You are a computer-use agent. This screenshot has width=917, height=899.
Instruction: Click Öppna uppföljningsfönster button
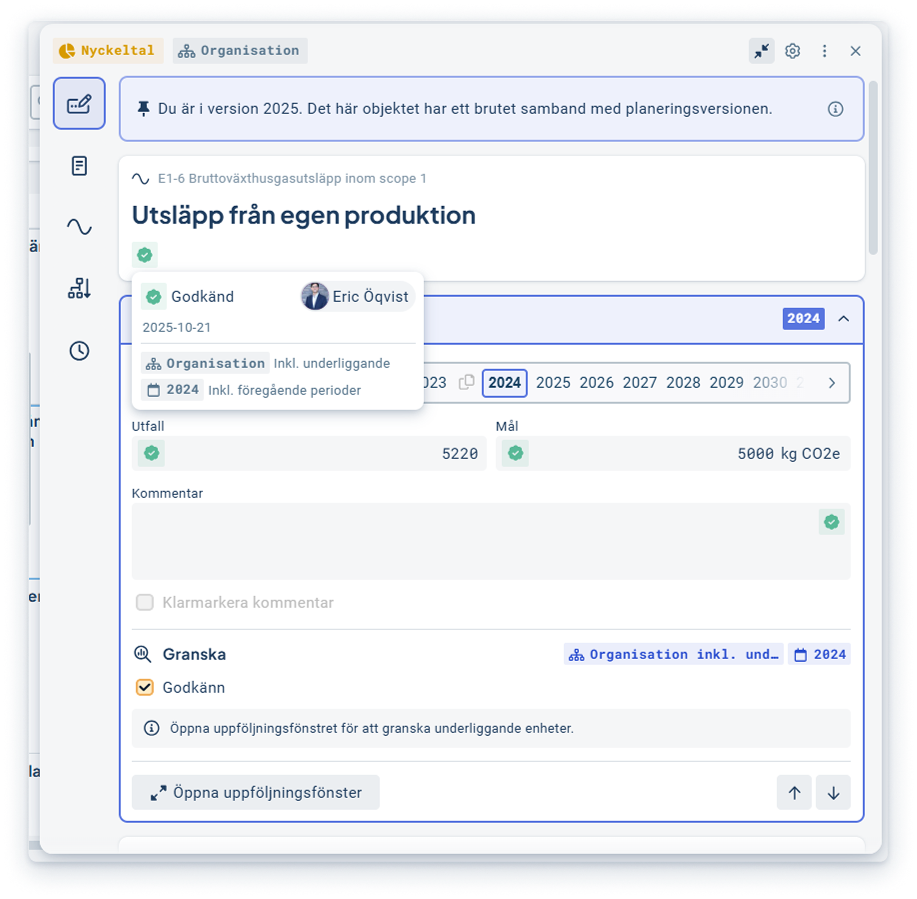(x=256, y=793)
